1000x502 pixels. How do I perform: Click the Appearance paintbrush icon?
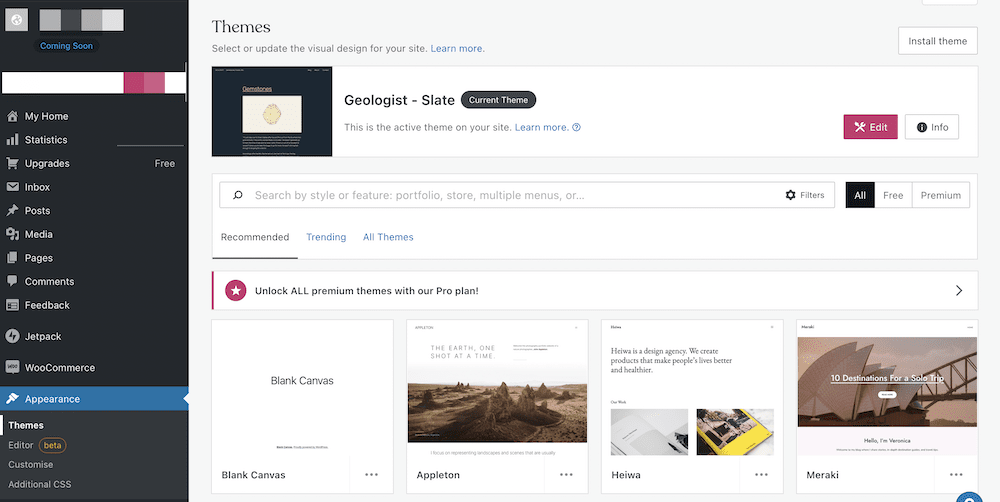point(12,399)
